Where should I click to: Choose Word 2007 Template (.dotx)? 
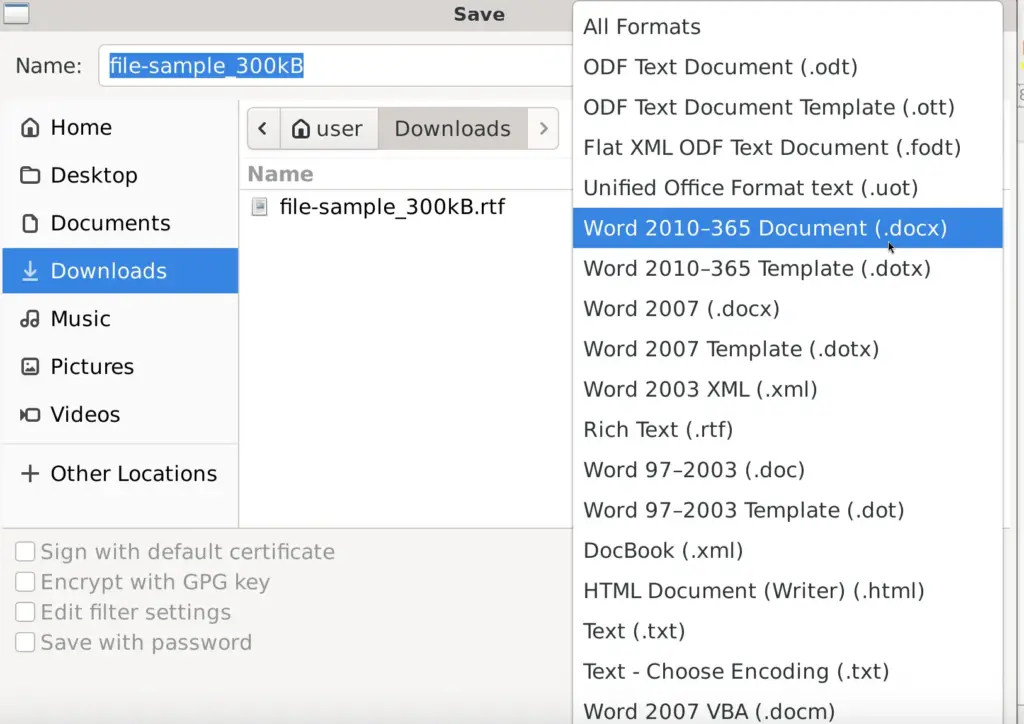(x=788, y=349)
